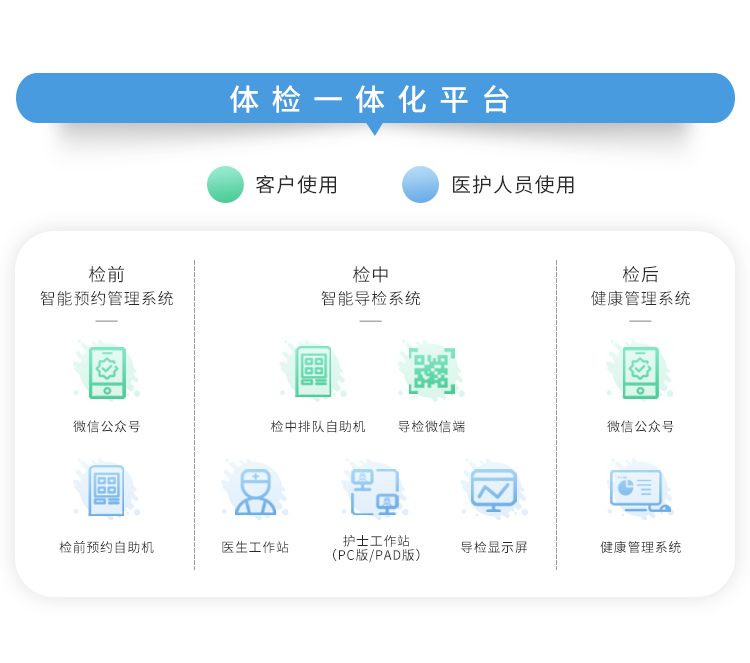Select the 检后 section heading at top right
Viewport: 750px width, 663px height.
pyautogui.click(x=640, y=275)
